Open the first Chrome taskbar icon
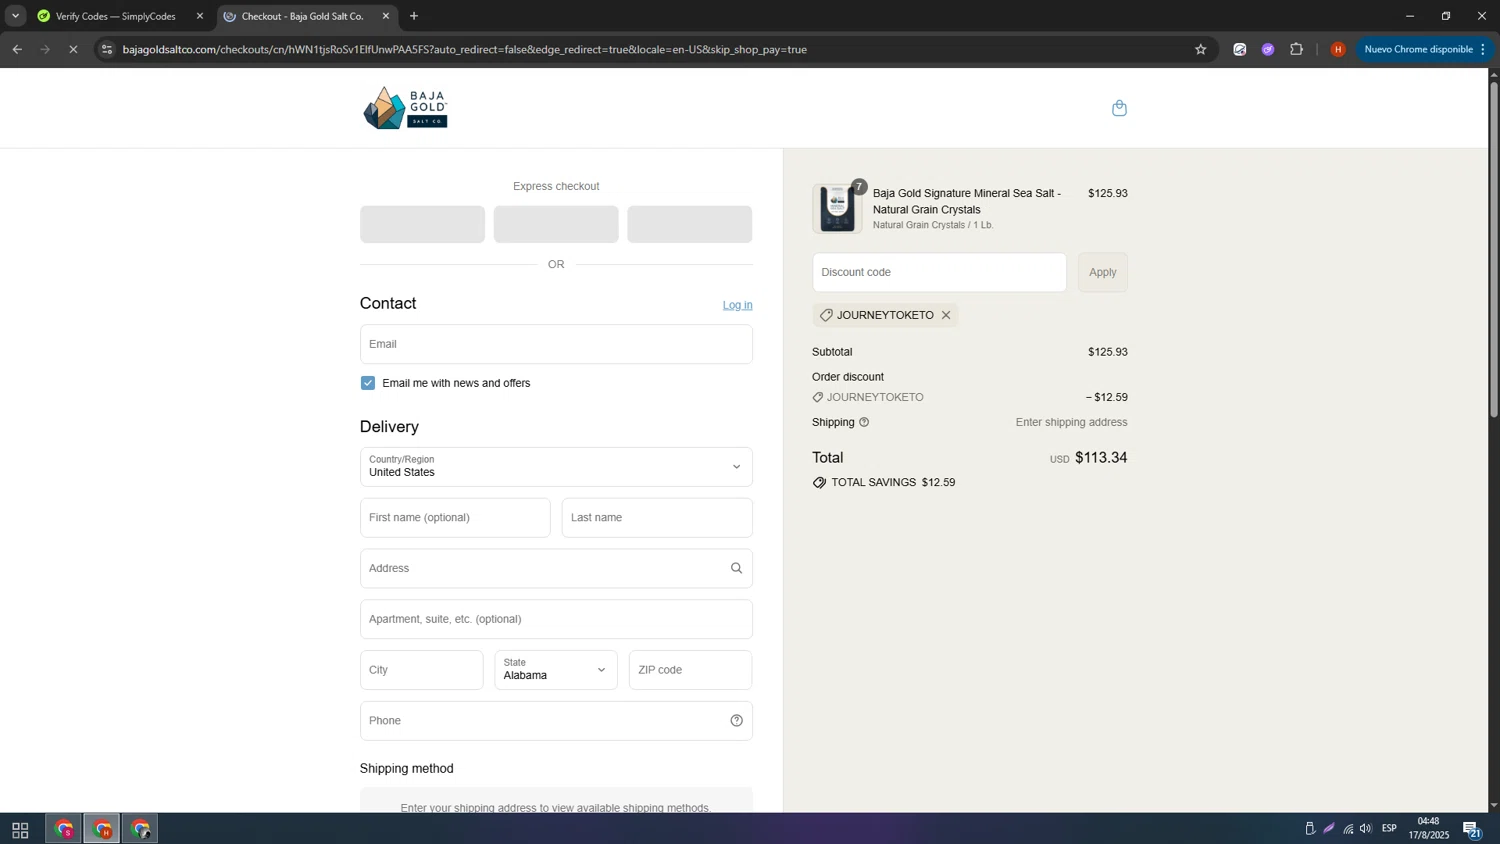The image size is (1500, 844). point(64,829)
